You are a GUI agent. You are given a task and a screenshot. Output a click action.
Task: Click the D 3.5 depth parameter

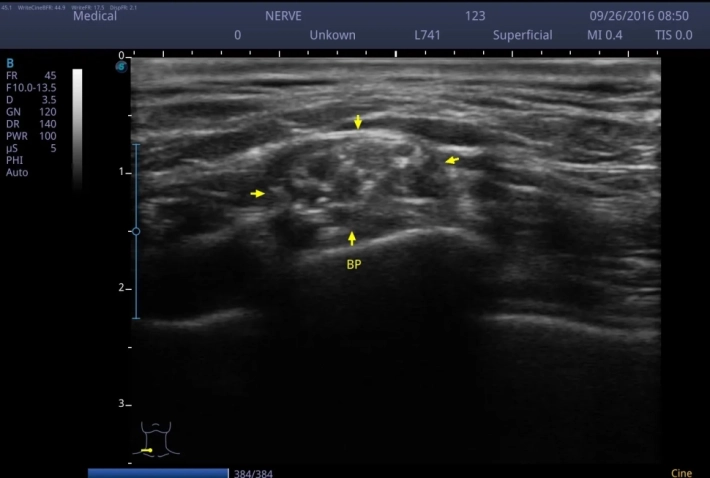pos(31,99)
